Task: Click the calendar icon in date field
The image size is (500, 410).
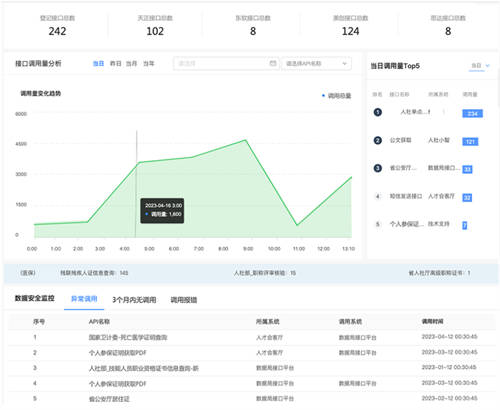Action: 273,63
